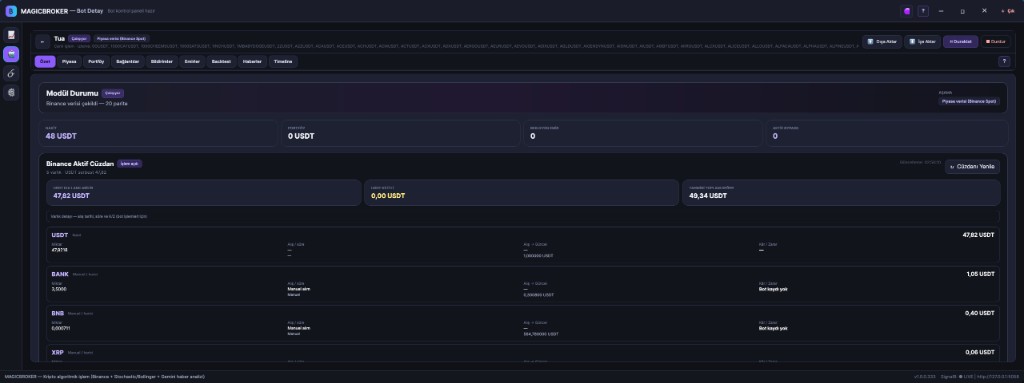1024x383 pixels.
Task: Click the 0,06 USDT value in XRP row
Action: point(980,352)
